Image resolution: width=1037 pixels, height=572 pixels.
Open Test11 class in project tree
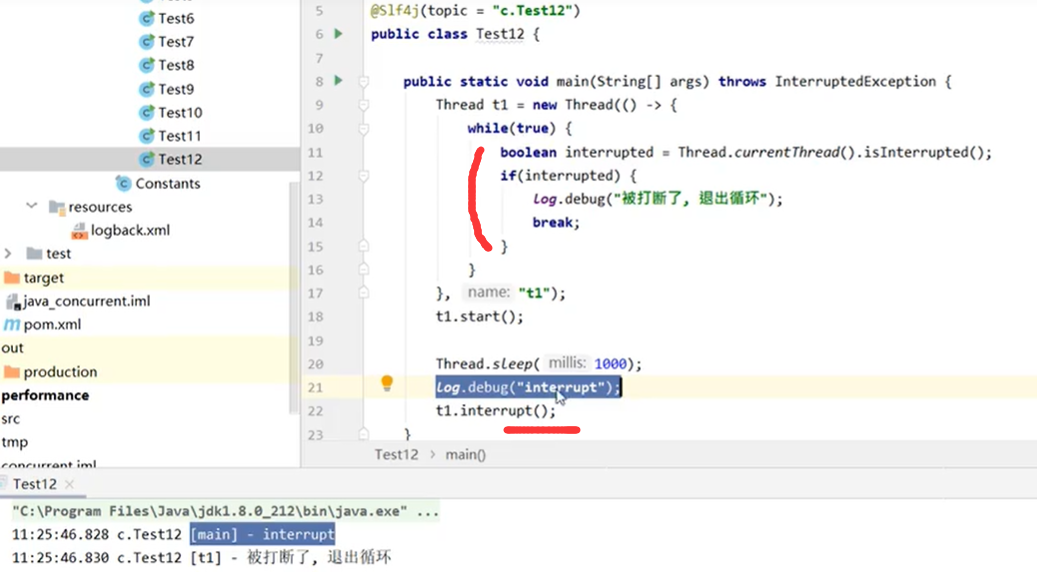point(179,136)
